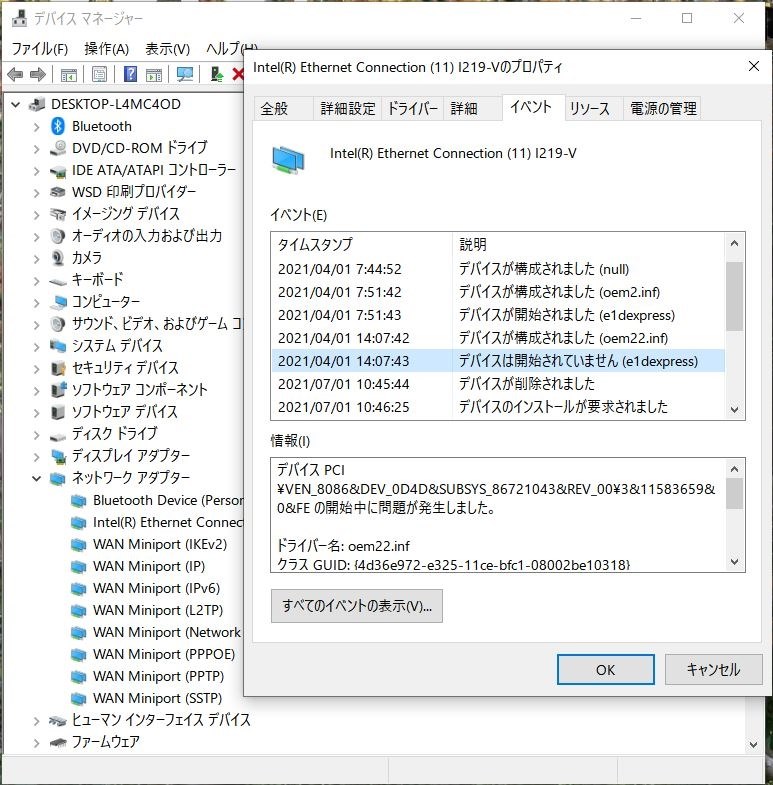Image resolution: width=773 pixels, height=785 pixels.
Task: Expand the ソフトウェア コンポーネント category
Action: tap(37, 390)
